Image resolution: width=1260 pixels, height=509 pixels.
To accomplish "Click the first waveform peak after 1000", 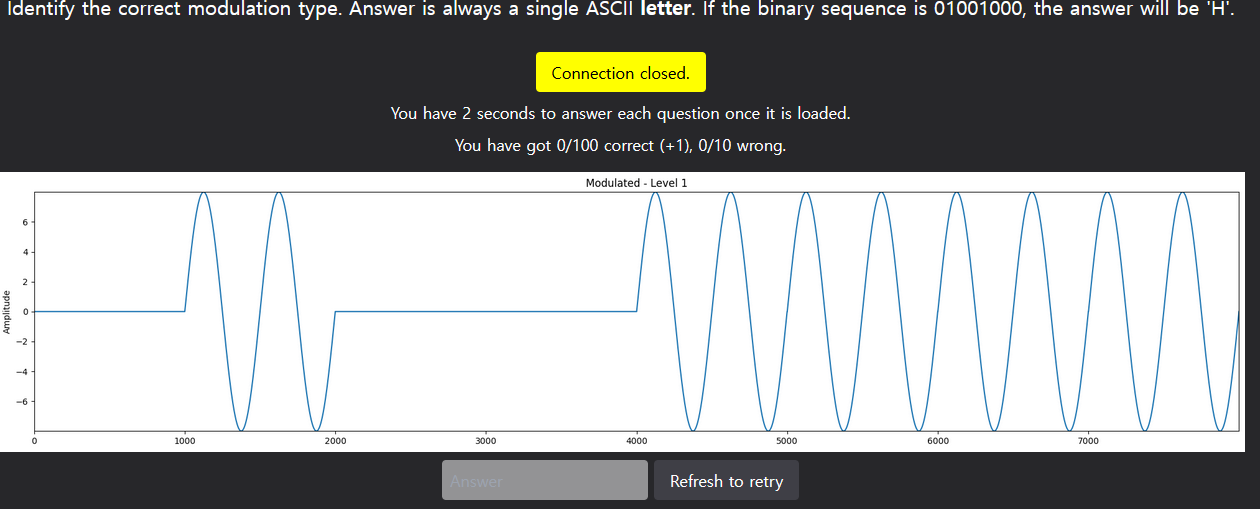I will pos(204,194).
